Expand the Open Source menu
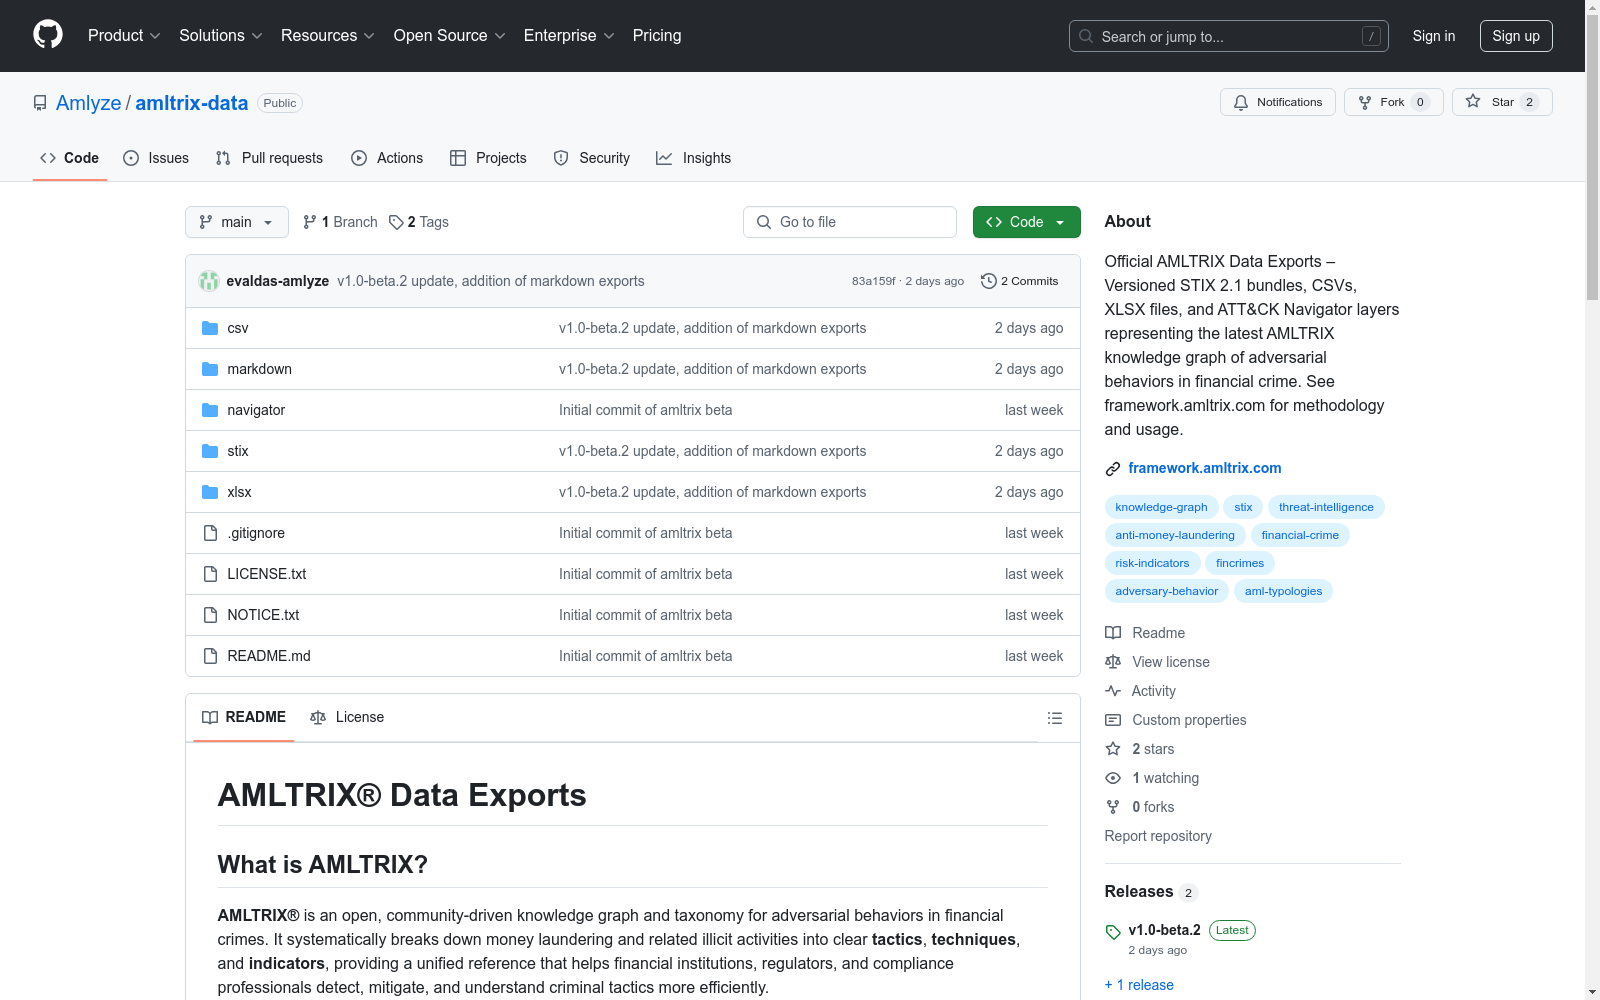Screen dimensions: 1600x1000 (x=450, y=35)
